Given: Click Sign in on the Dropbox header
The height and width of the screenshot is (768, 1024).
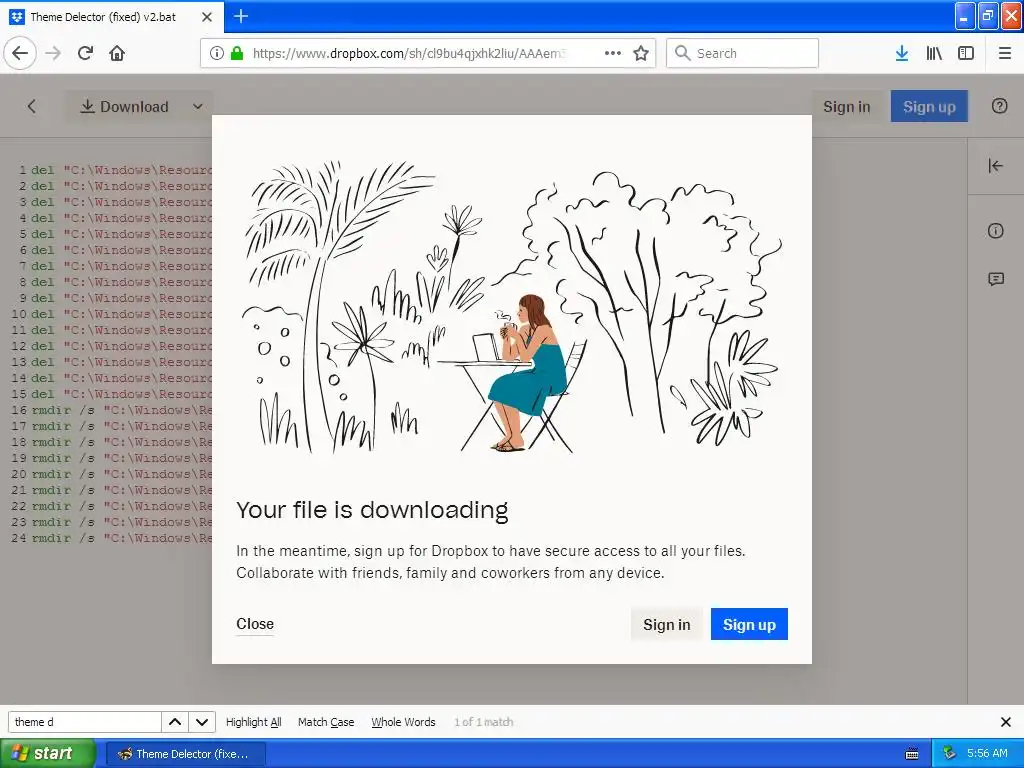Looking at the screenshot, I should 846,106.
